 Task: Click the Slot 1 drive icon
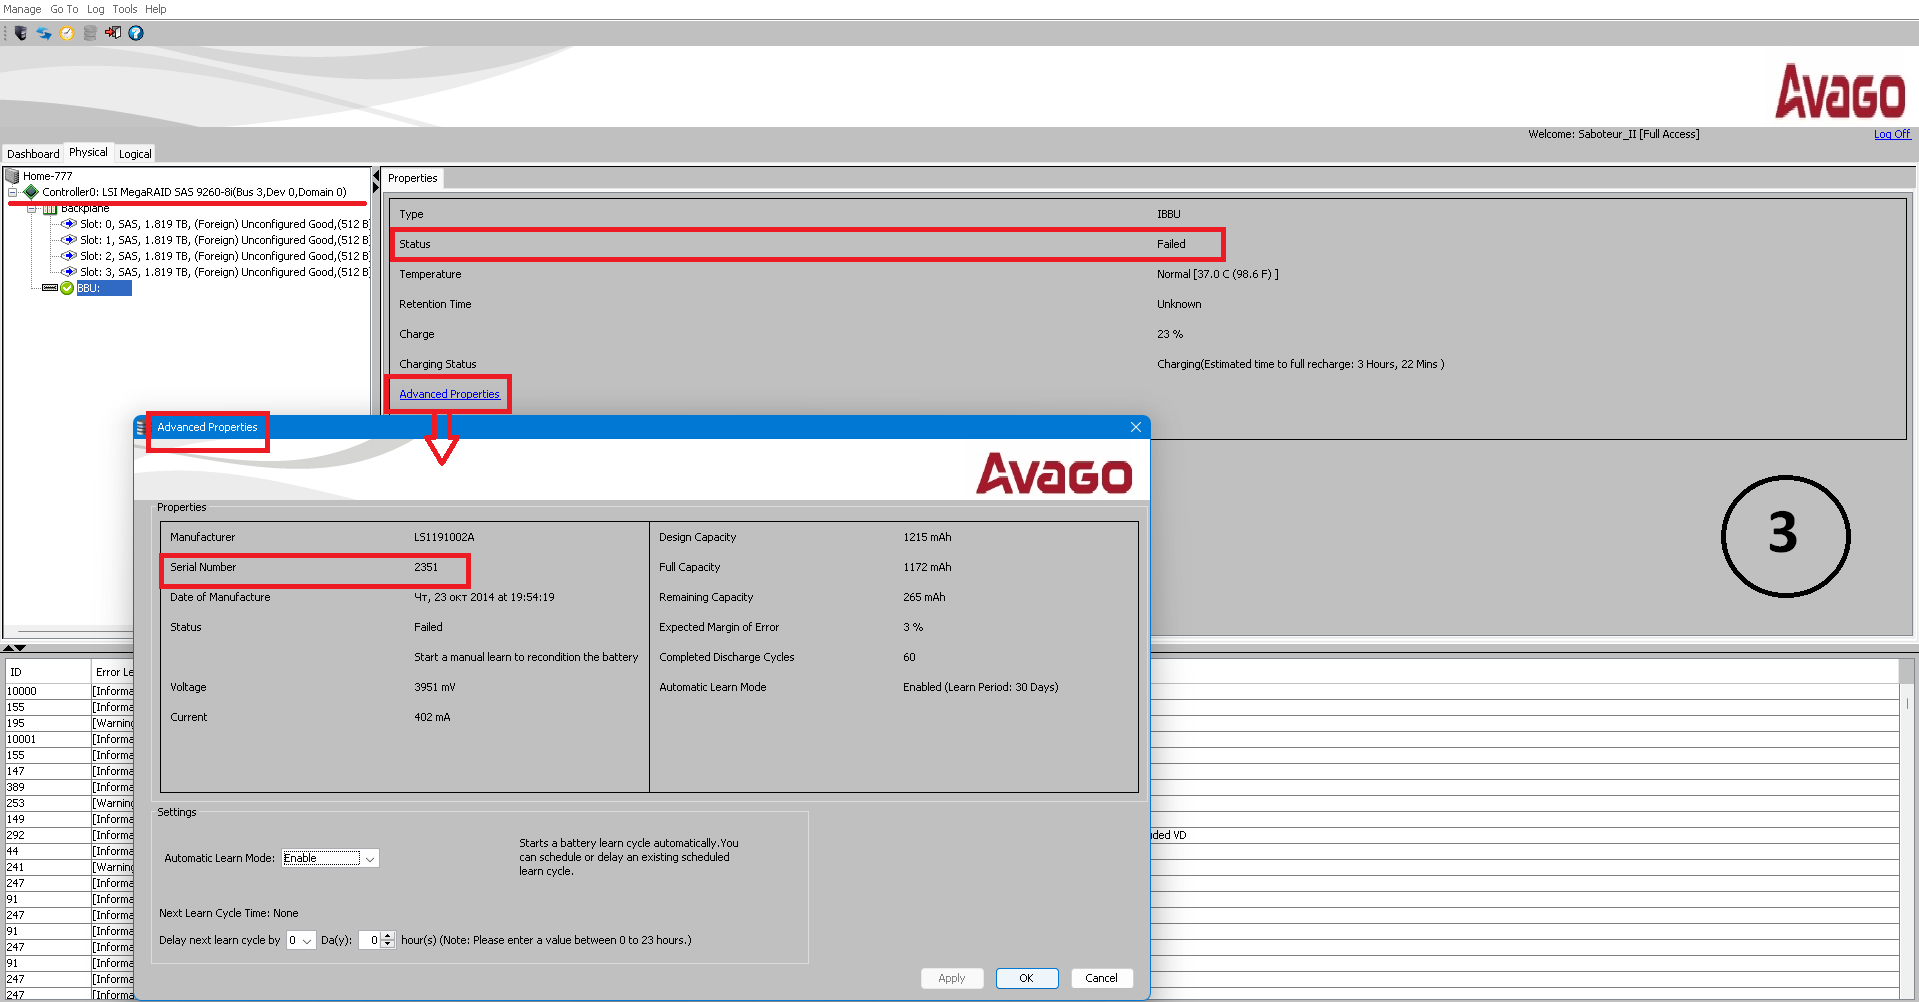tap(69, 240)
